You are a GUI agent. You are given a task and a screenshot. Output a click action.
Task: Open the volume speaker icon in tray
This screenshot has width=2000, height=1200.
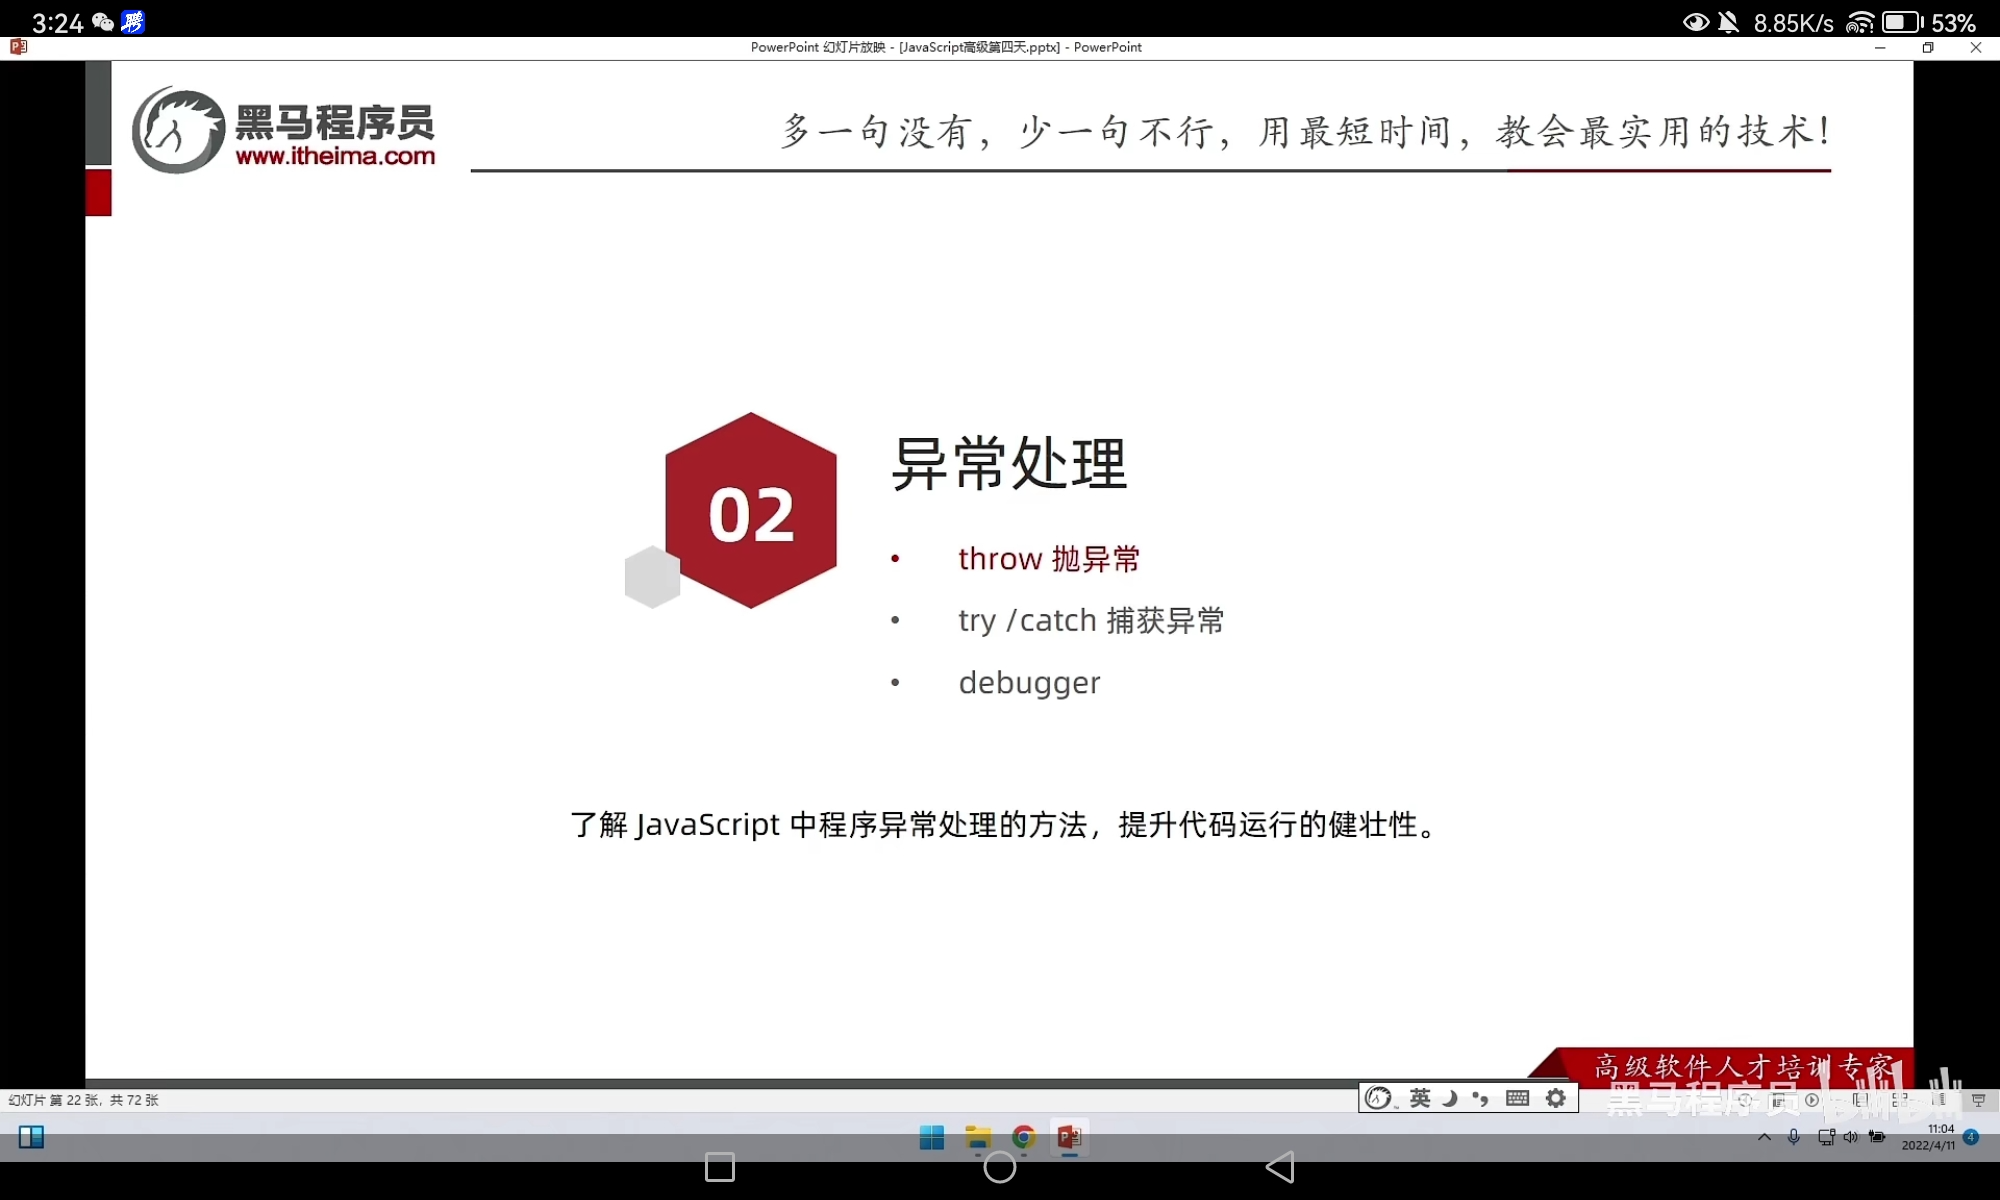click(1850, 1137)
